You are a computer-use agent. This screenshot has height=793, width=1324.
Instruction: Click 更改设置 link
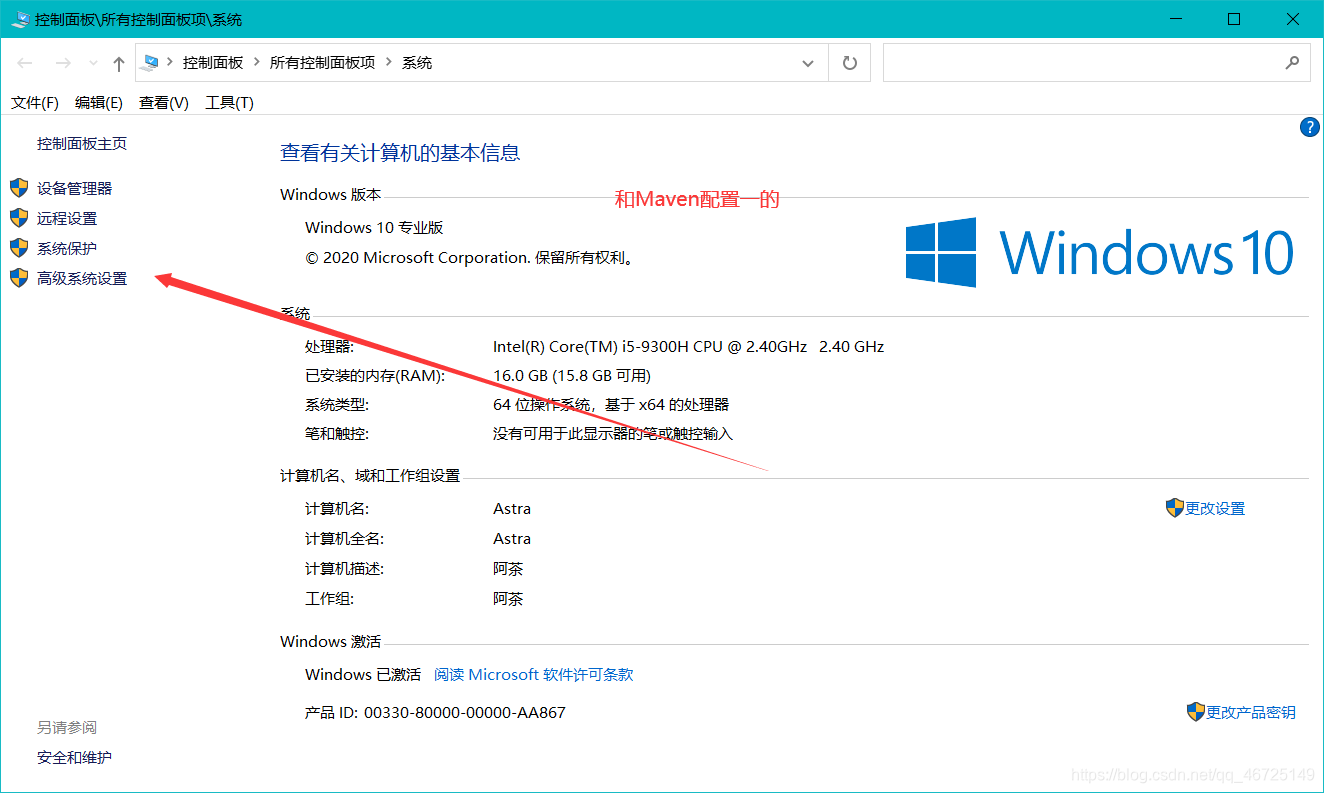coord(1215,508)
